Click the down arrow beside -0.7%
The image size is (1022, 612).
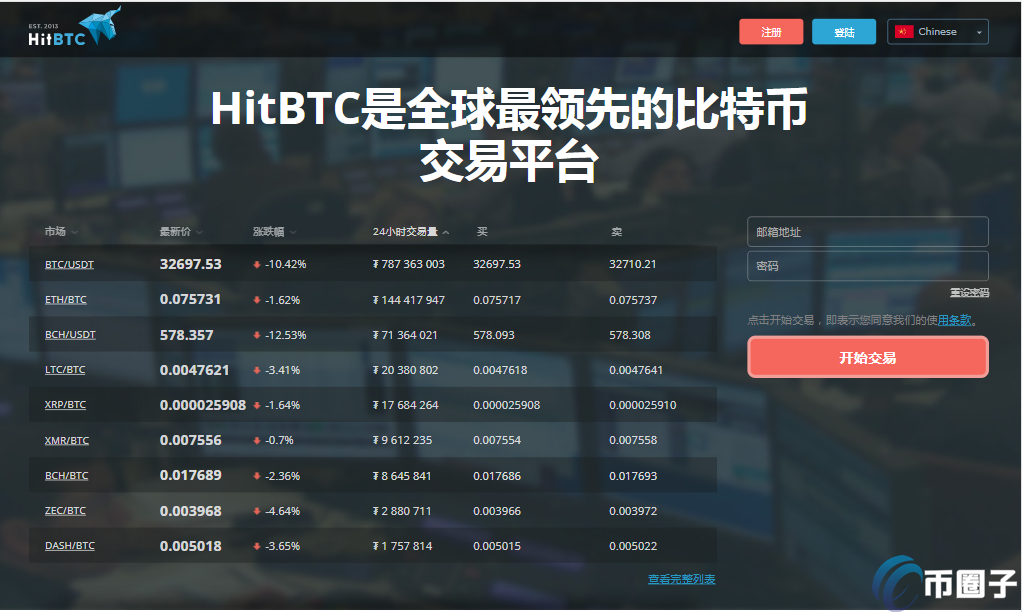pos(257,441)
